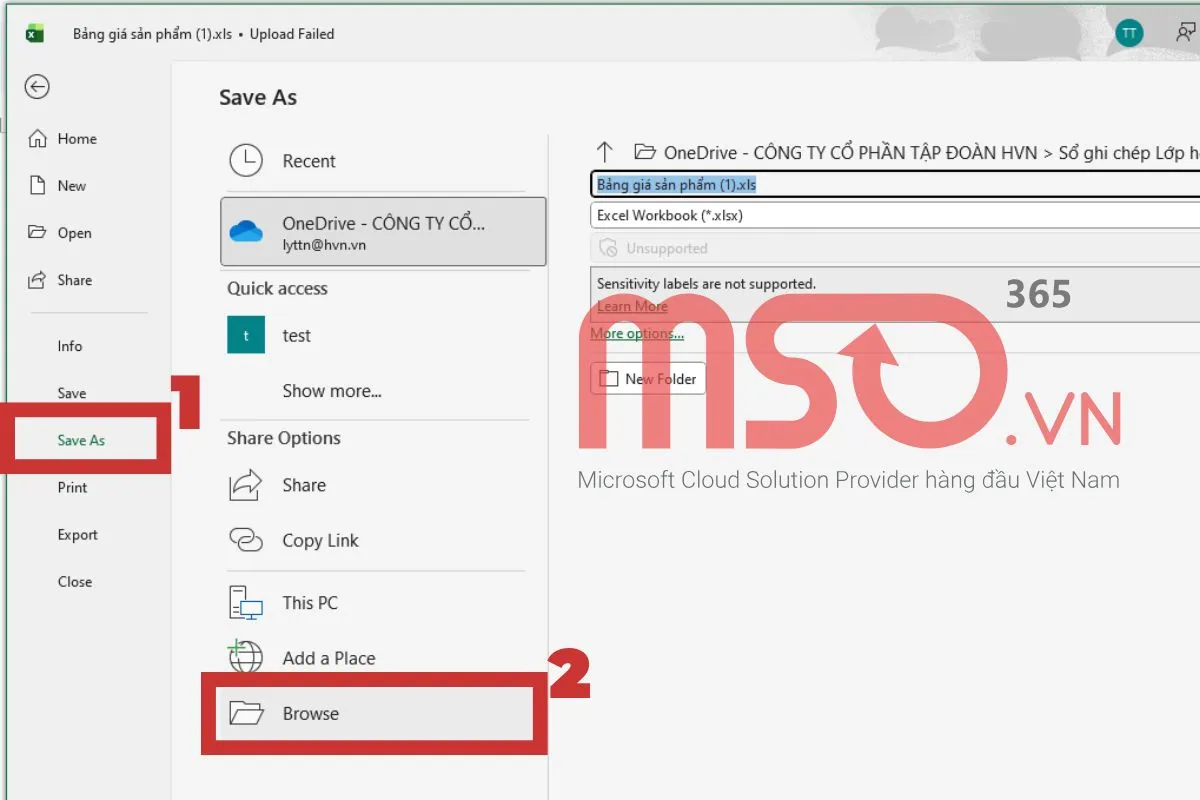Open the Print section
This screenshot has height=800, width=1200.
72,487
